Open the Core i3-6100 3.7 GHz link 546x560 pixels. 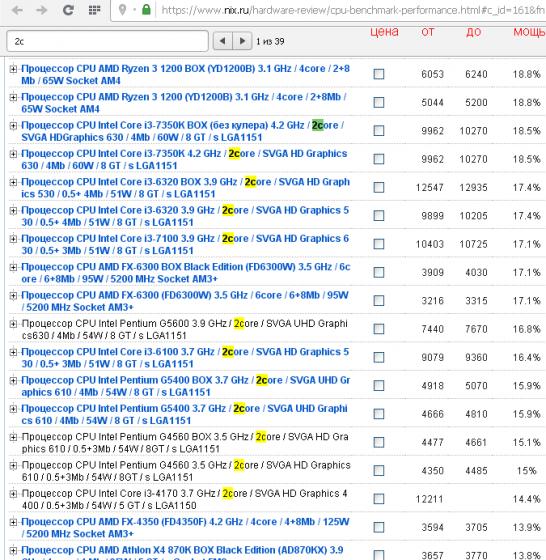pyautogui.click(x=185, y=358)
